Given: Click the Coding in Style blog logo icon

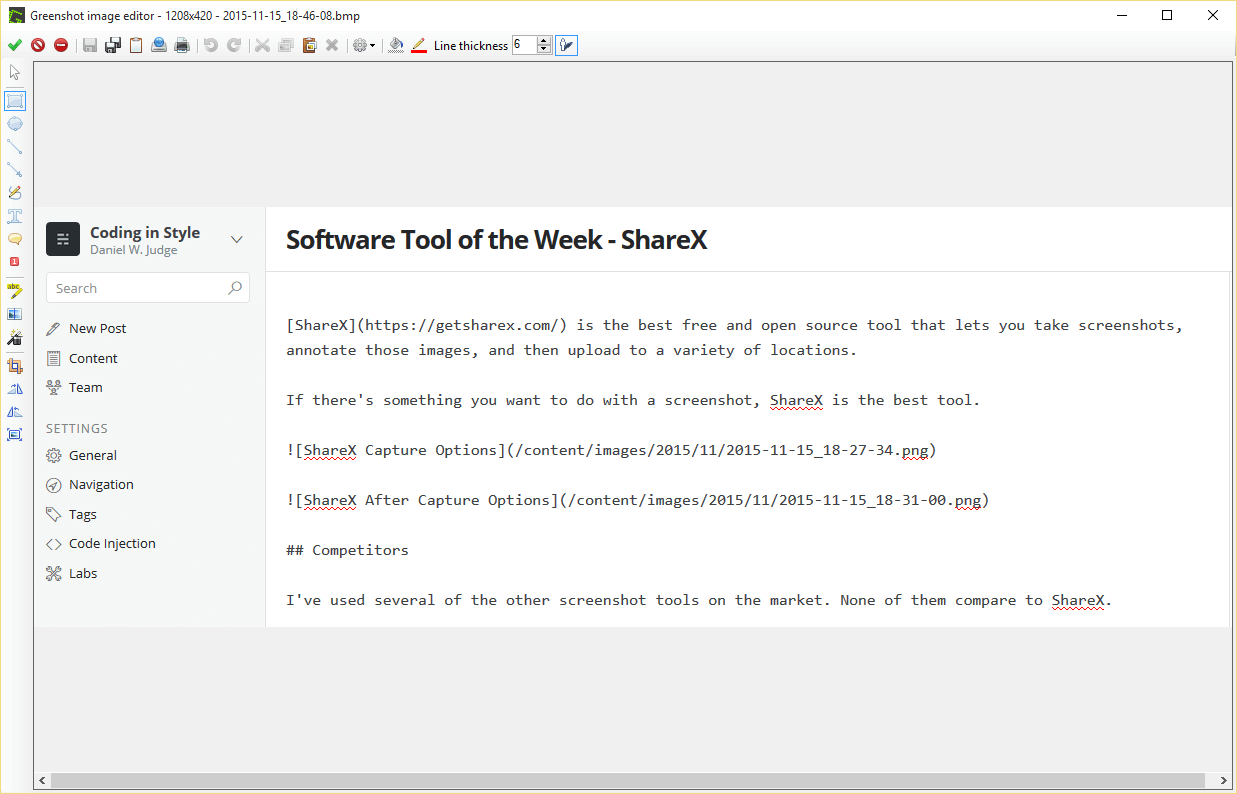Looking at the screenshot, I should 63,239.
